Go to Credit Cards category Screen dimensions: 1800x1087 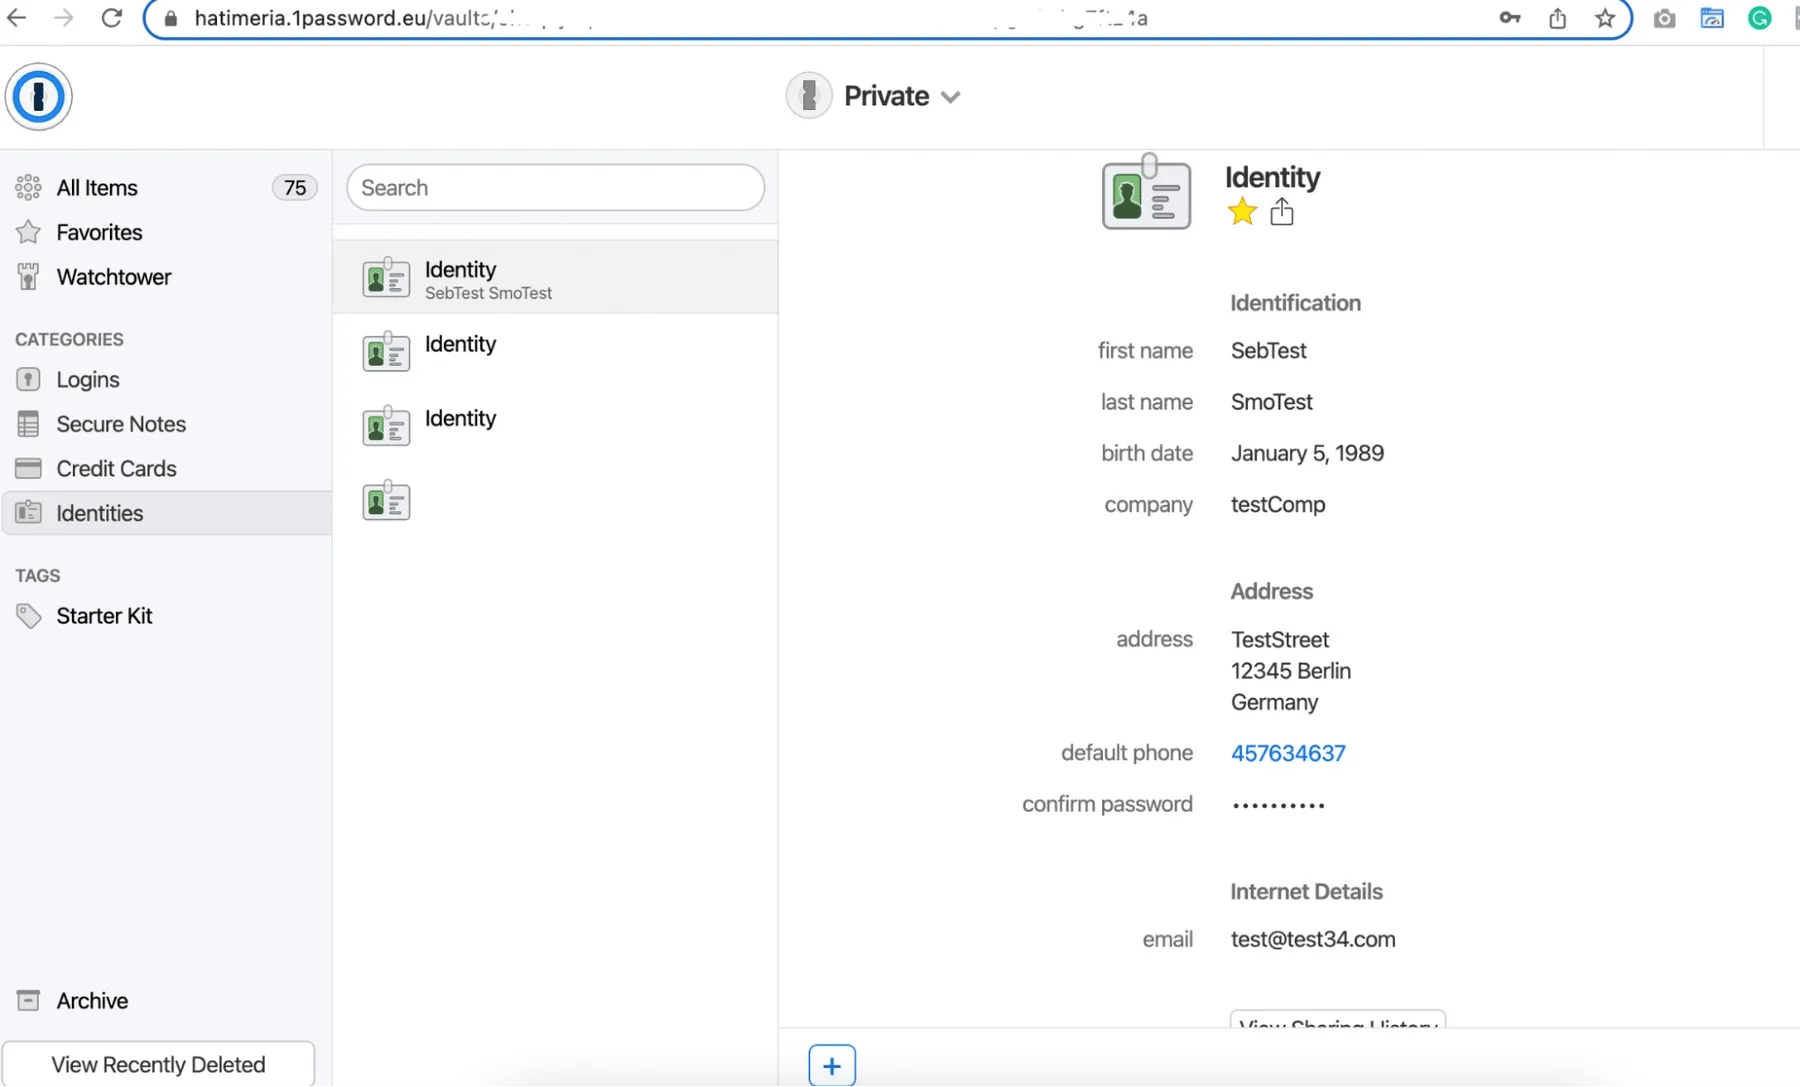[116, 469]
